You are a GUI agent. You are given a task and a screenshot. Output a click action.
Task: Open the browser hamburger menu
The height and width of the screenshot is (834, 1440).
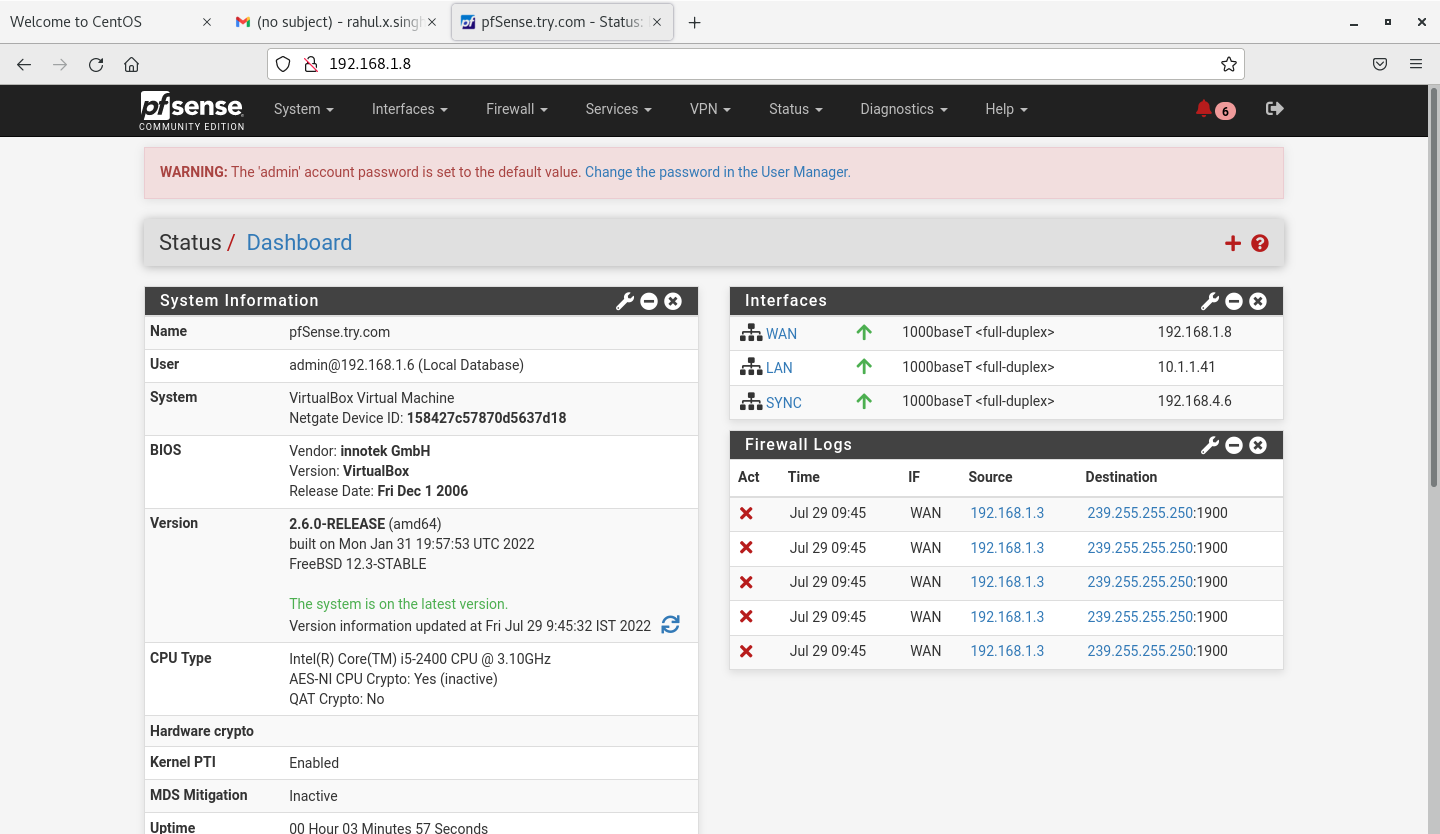pyautogui.click(x=1416, y=64)
